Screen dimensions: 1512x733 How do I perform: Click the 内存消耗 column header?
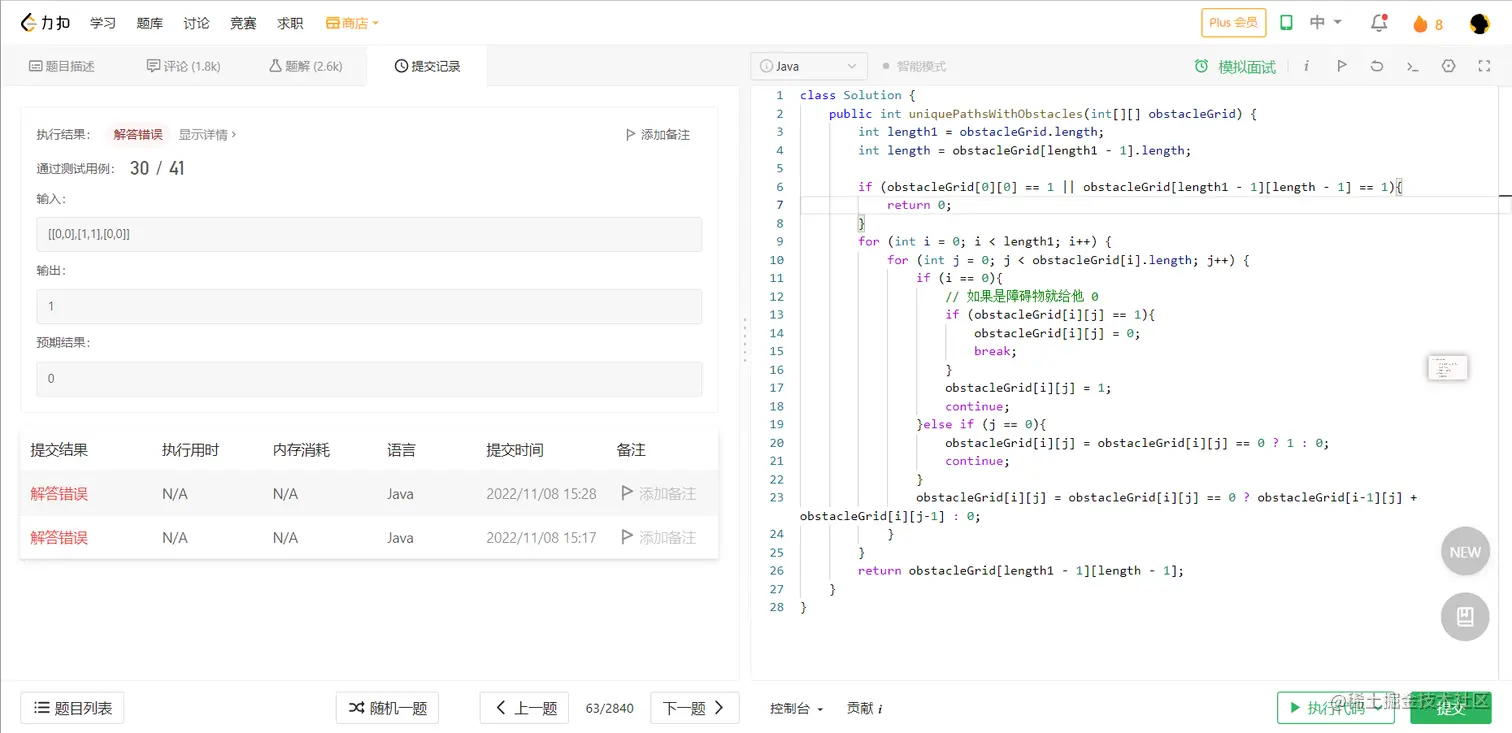[x=301, y=450]
